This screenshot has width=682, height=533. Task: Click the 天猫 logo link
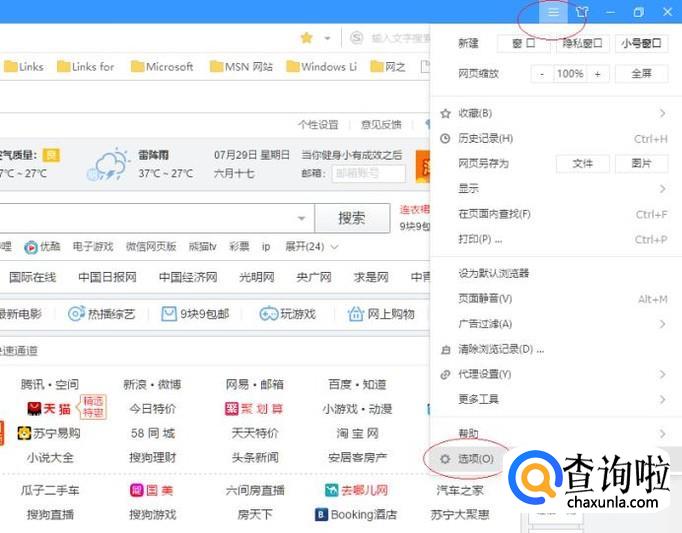pos(49,409)
